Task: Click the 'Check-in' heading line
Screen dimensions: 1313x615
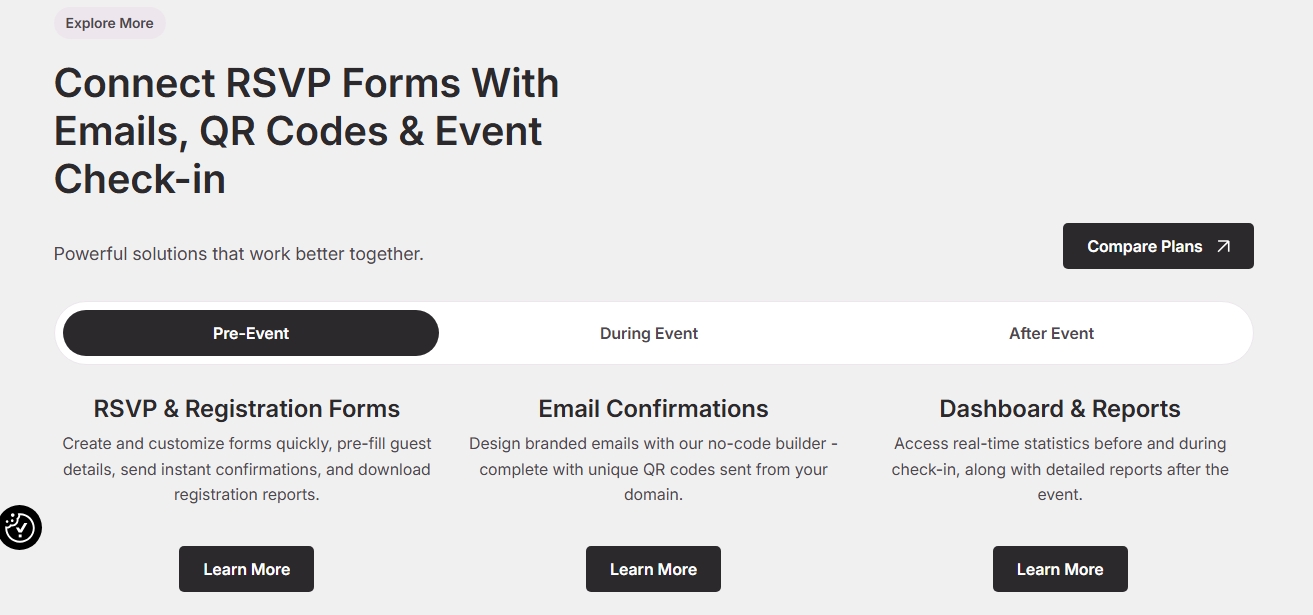Action: click(140, 179)
